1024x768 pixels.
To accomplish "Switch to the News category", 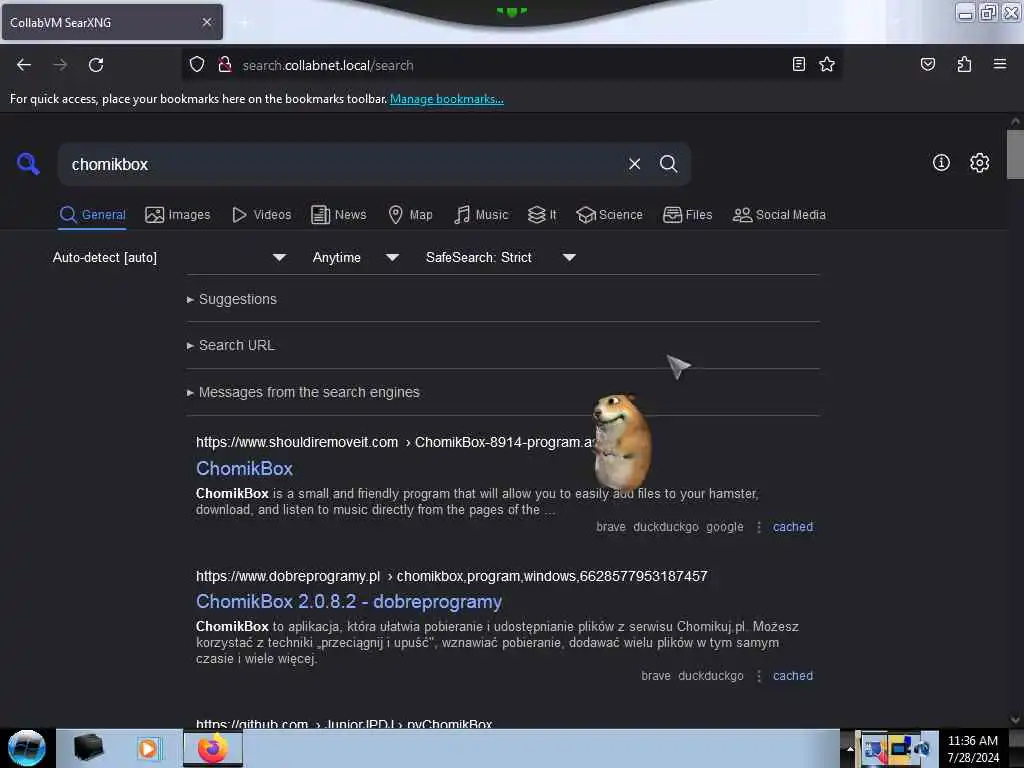I will (x=338, y=215).
